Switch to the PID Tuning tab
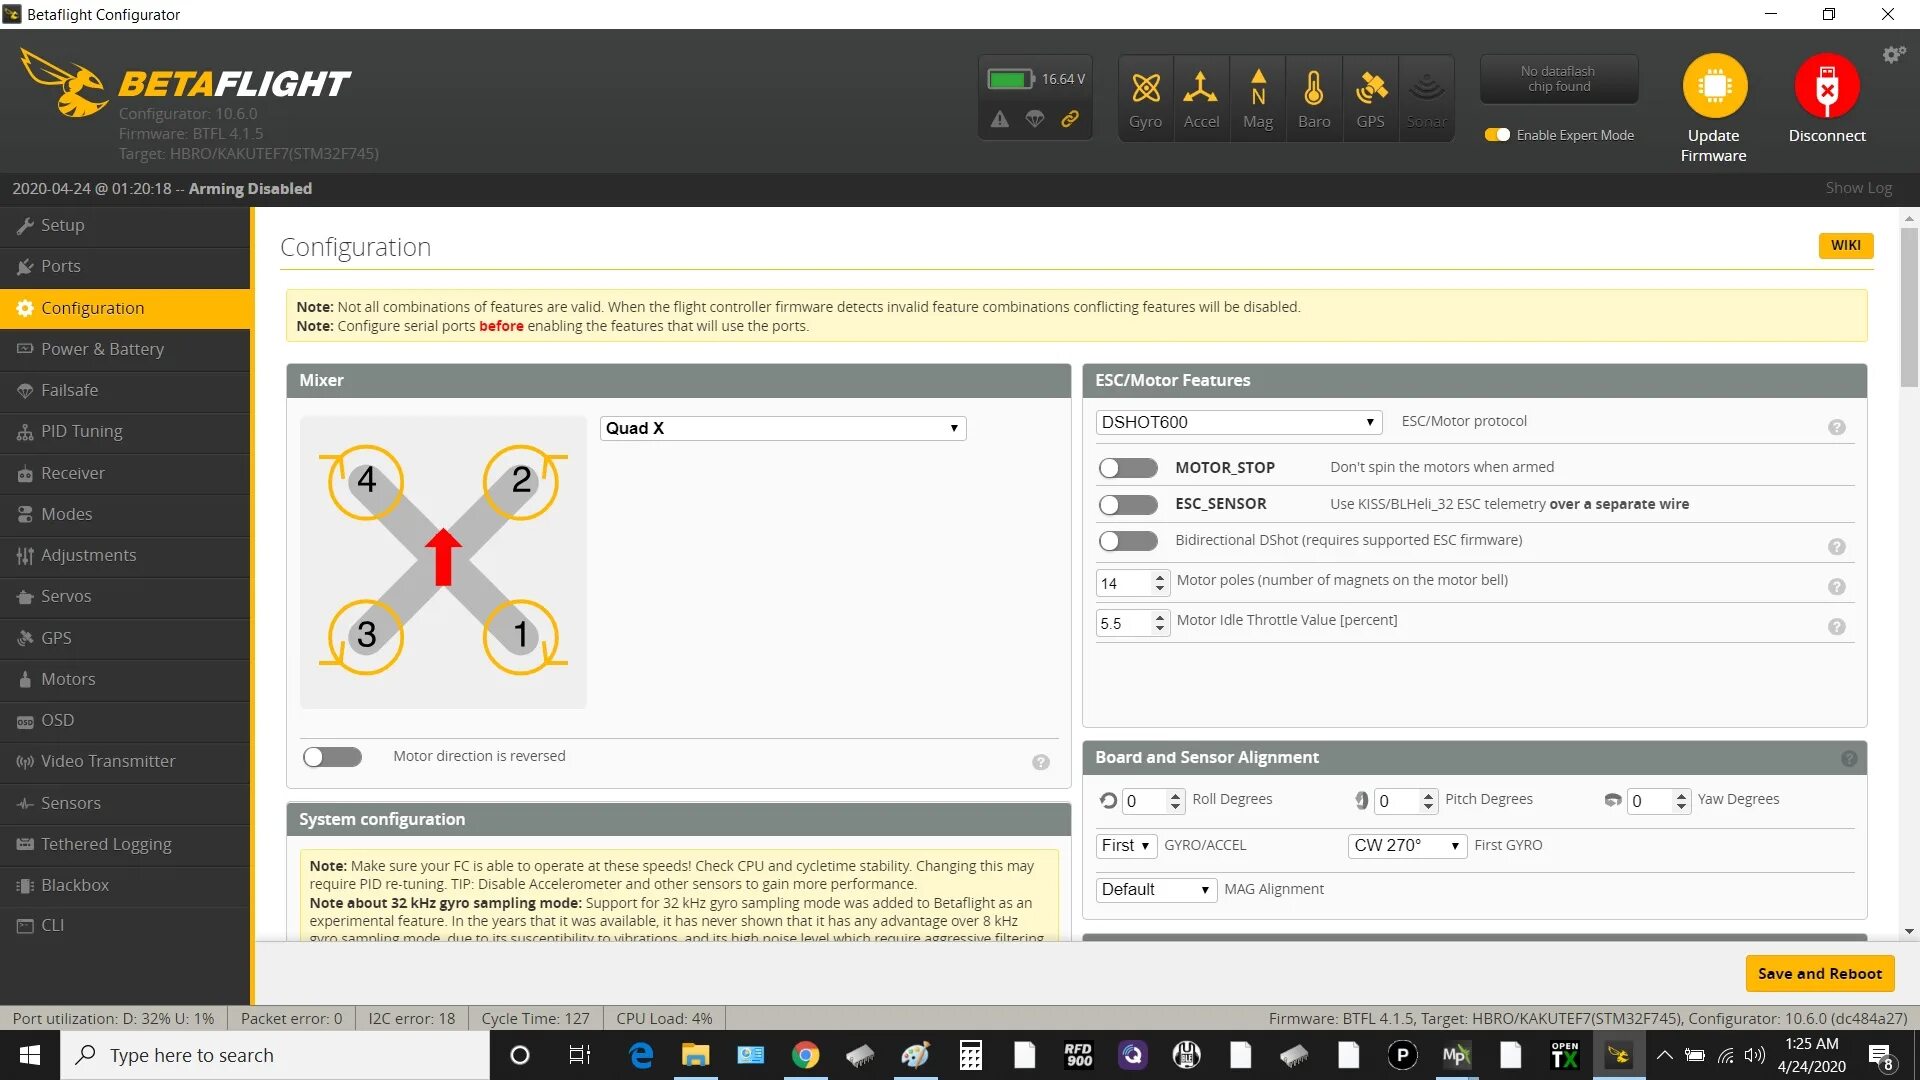The height and width of the screenshot is (1080, 1920). (x=81, y=431)
